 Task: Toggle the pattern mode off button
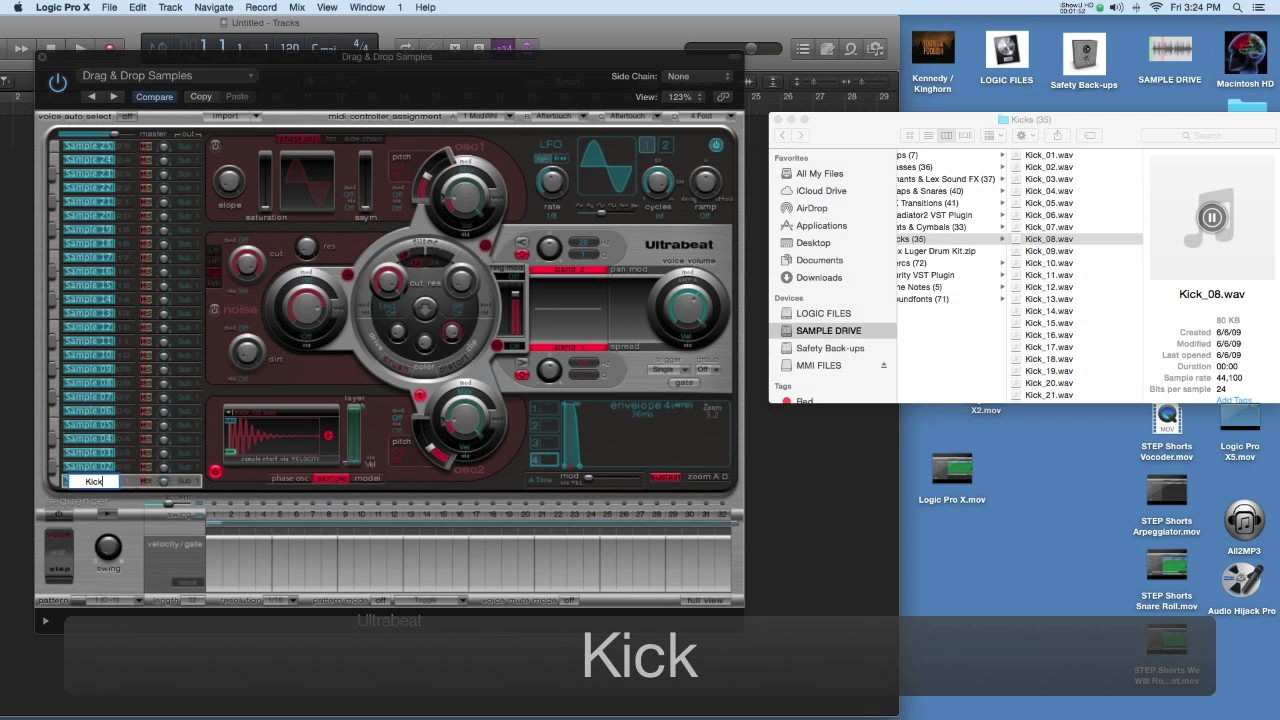(x=381, y=601)
